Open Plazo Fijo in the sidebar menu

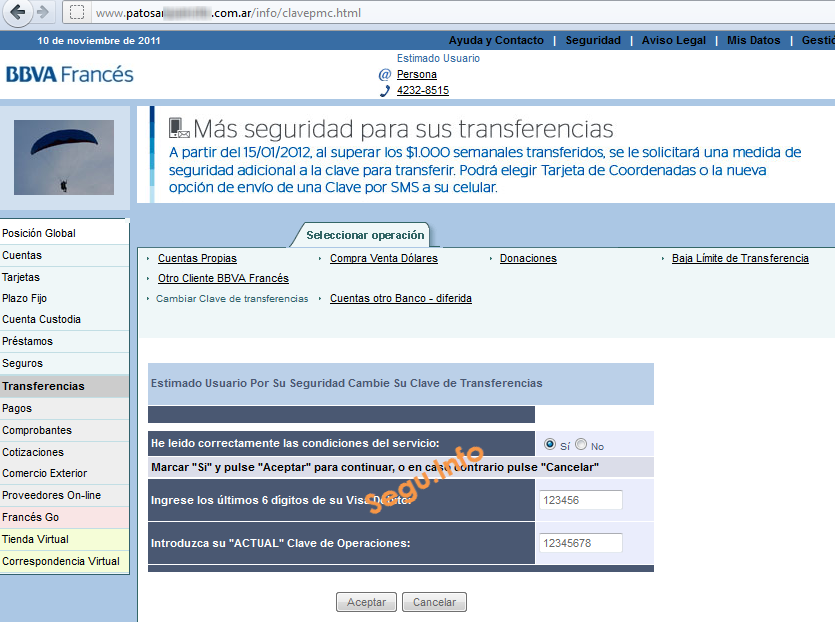click(64, 298)
